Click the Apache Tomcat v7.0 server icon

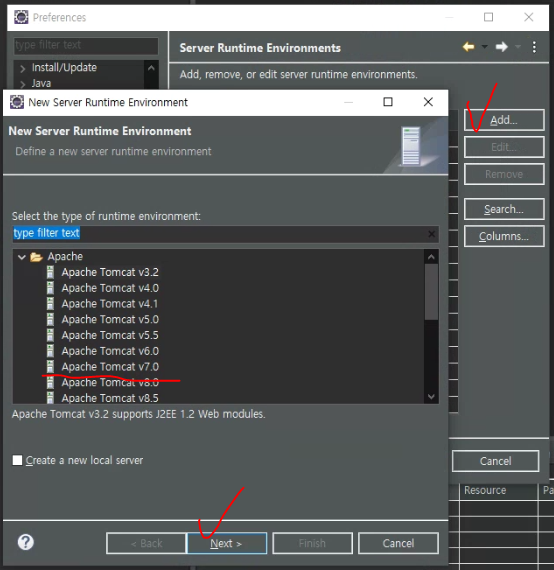click(50, 366)
